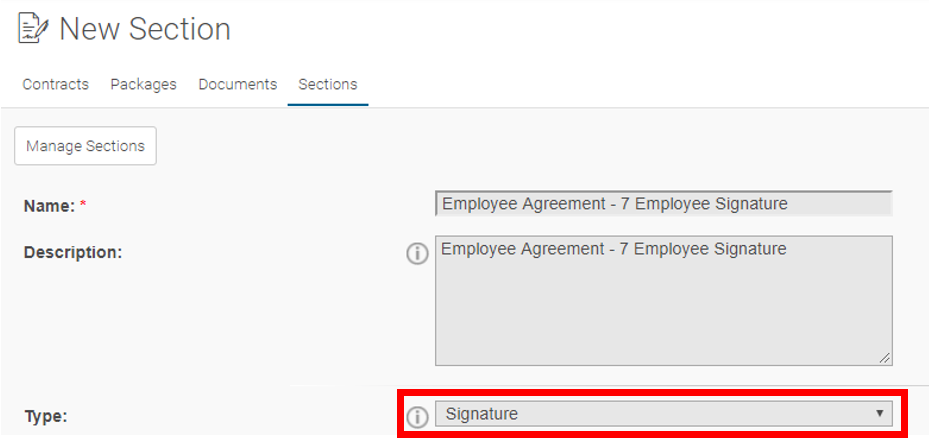Click the info icon beside Description

[x=417, y=254]
